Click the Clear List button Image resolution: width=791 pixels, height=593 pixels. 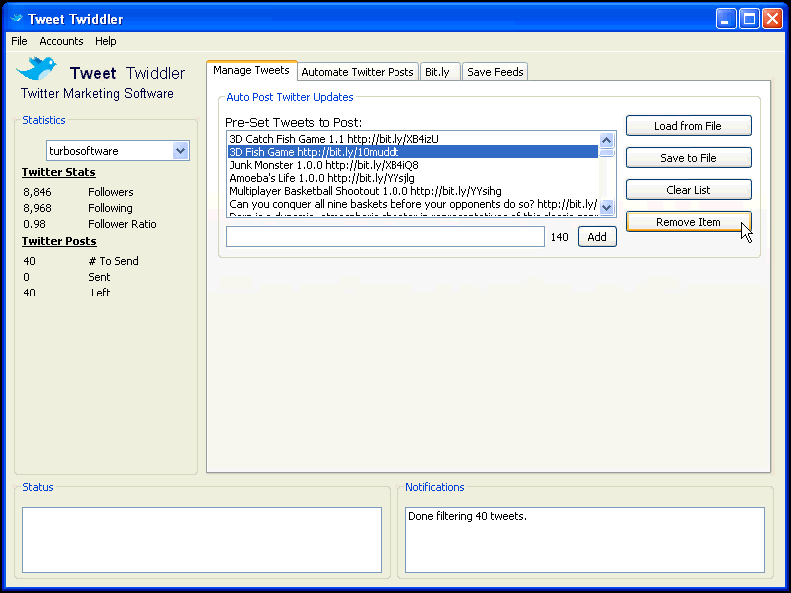click(689, 190)
